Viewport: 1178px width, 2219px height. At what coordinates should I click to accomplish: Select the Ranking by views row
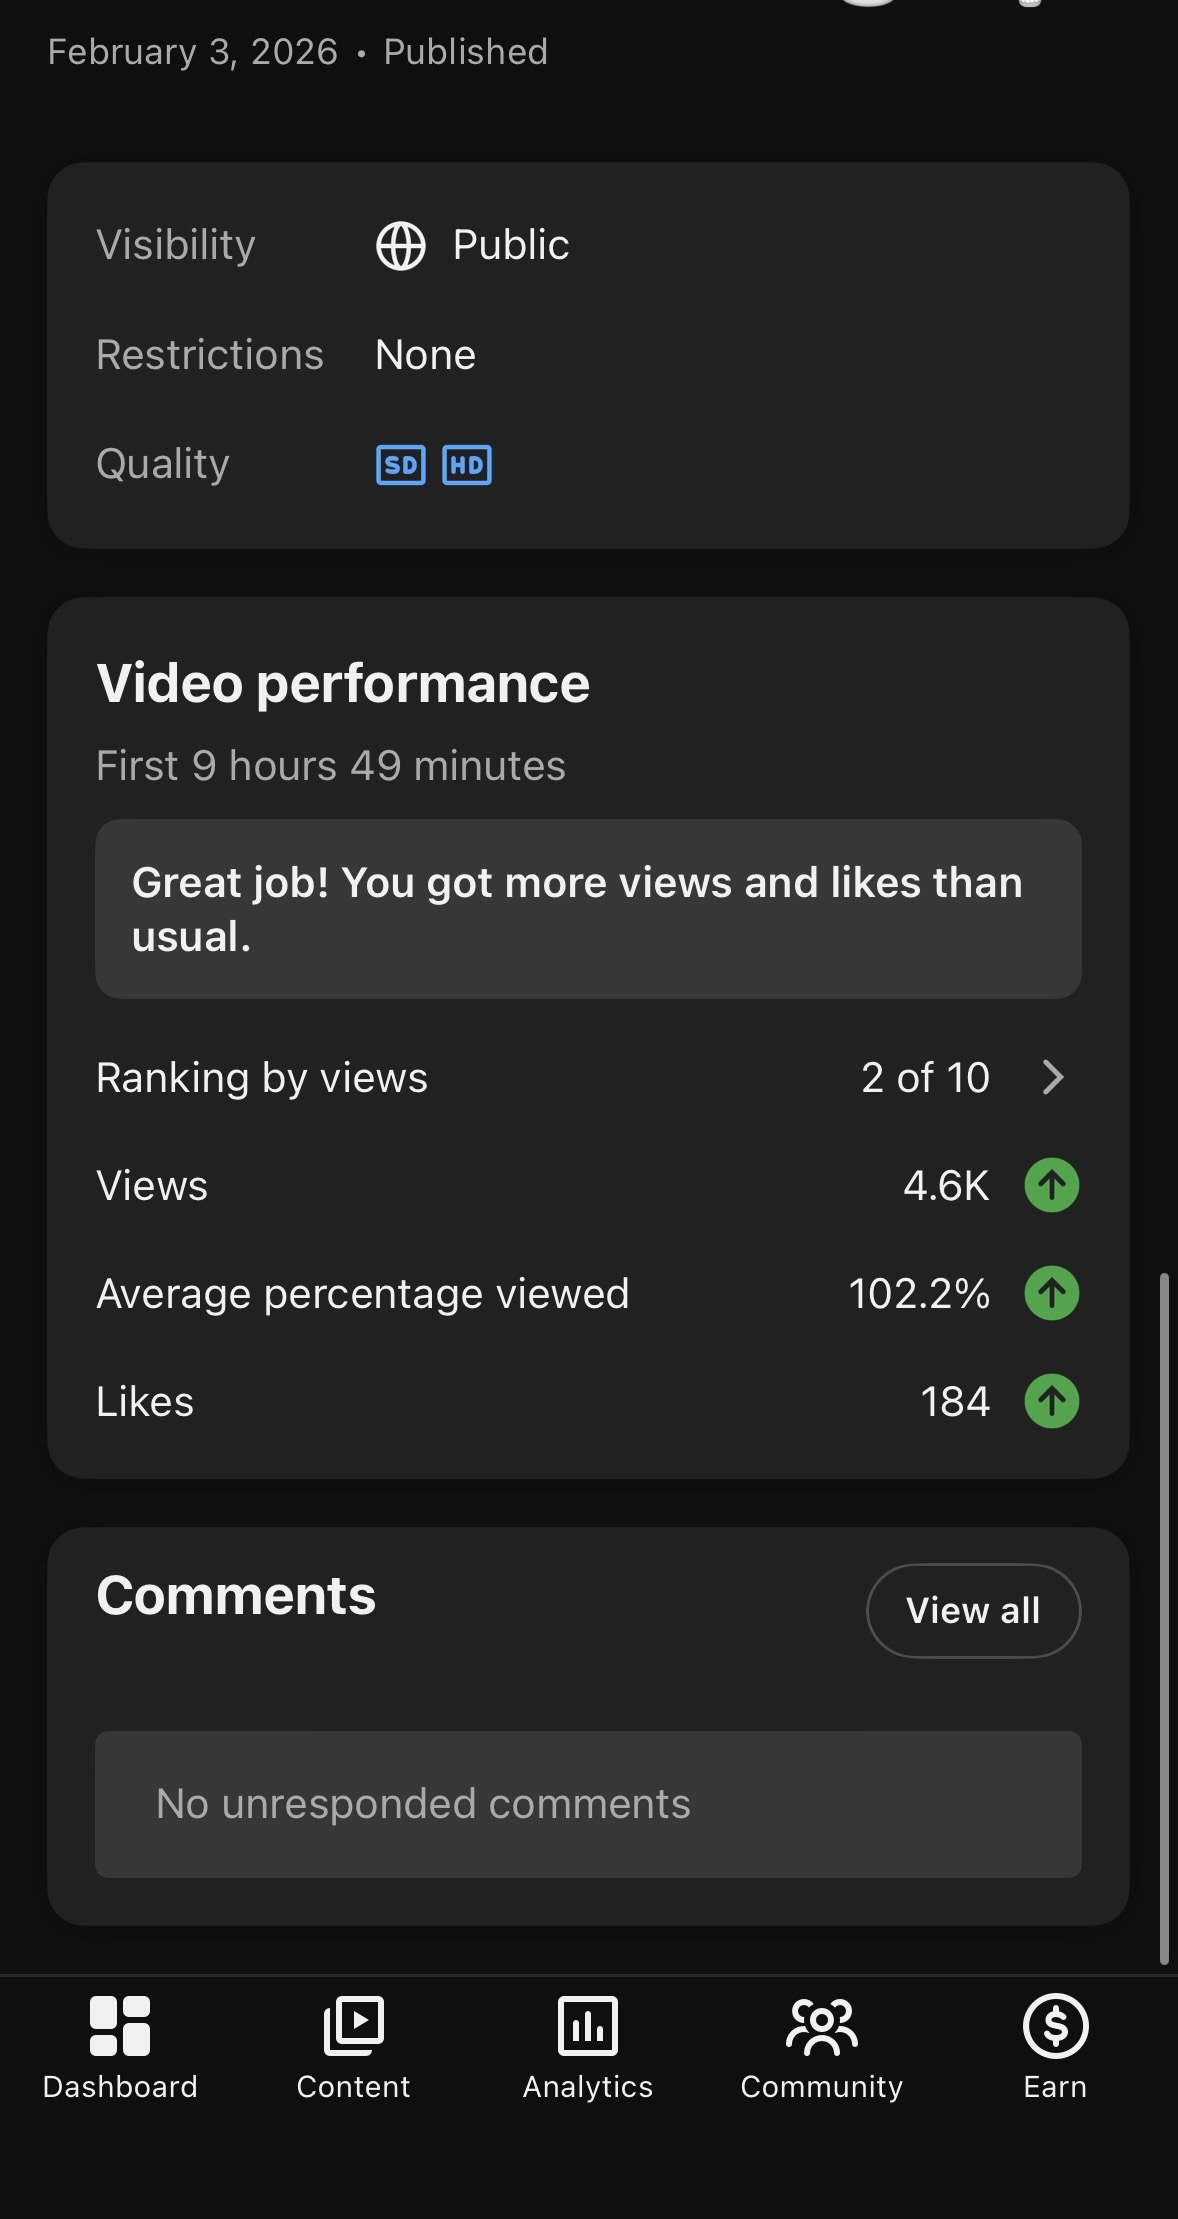pos(588,1078)
